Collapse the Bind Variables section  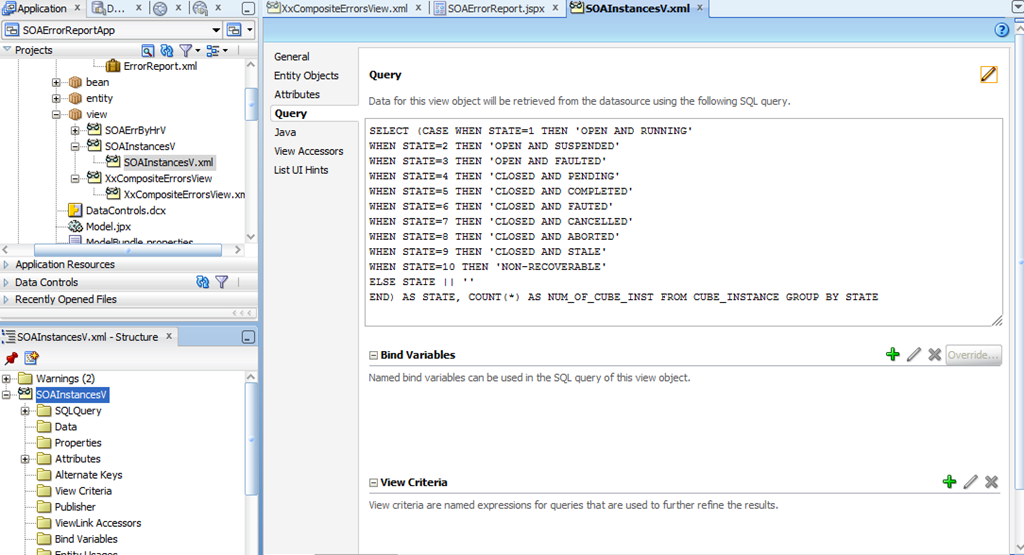pyautogui.click(x=373, y=355)
